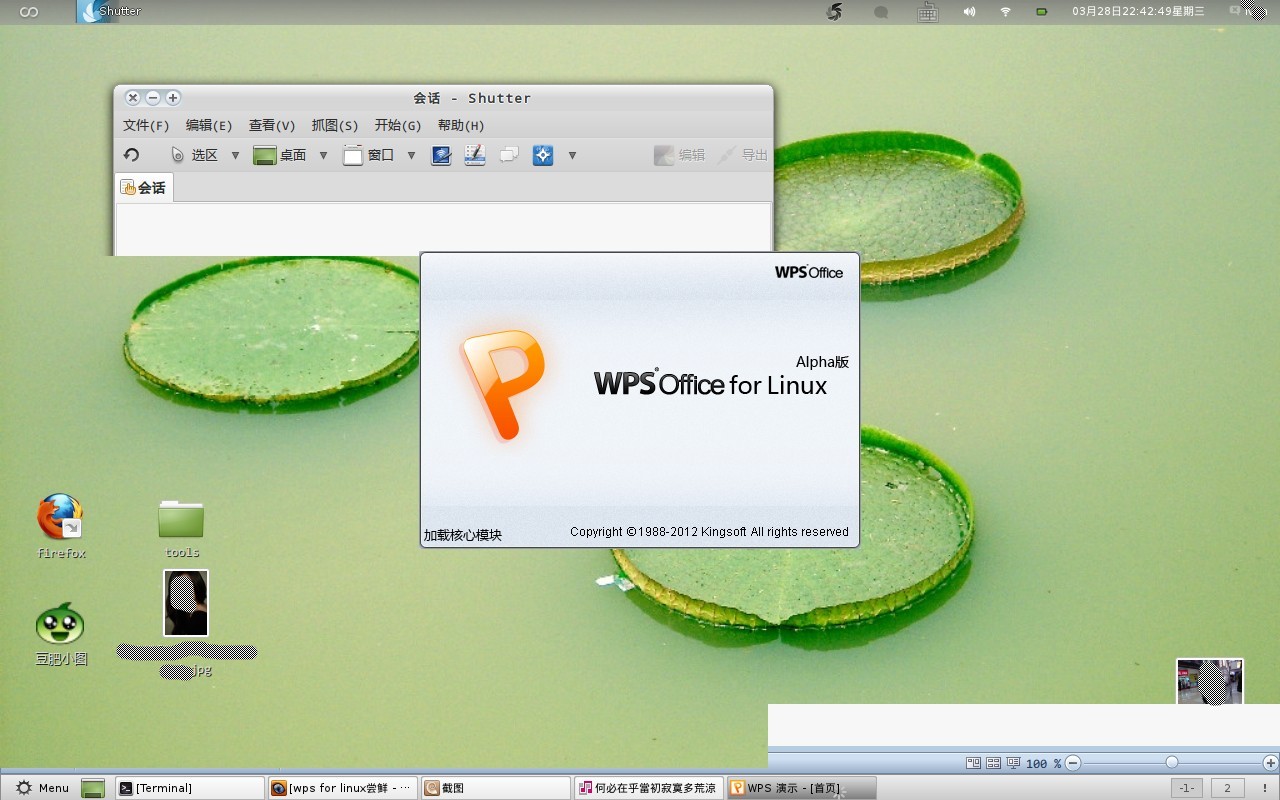Open the dropdown after the blue website icon

click(x=572, y=155)
